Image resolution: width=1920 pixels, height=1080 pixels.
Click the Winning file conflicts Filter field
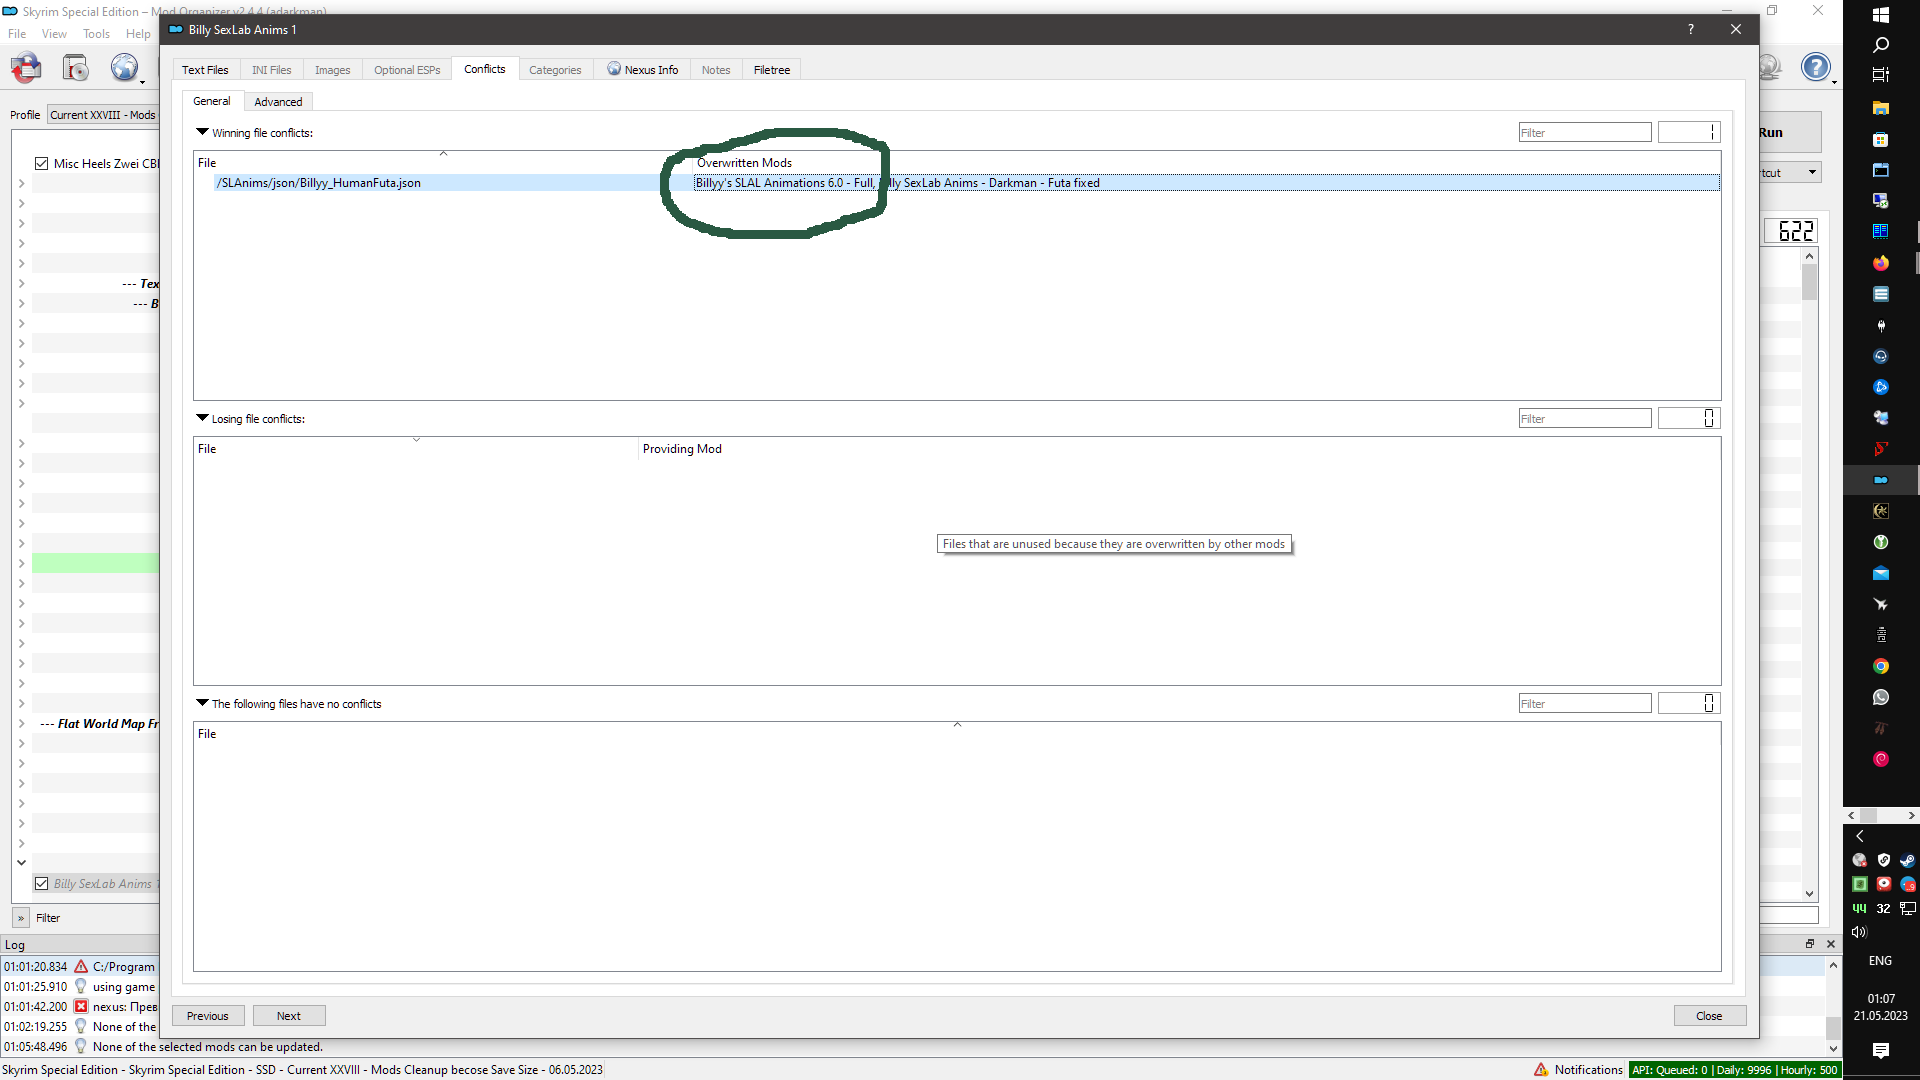(x=1585, y=133)
